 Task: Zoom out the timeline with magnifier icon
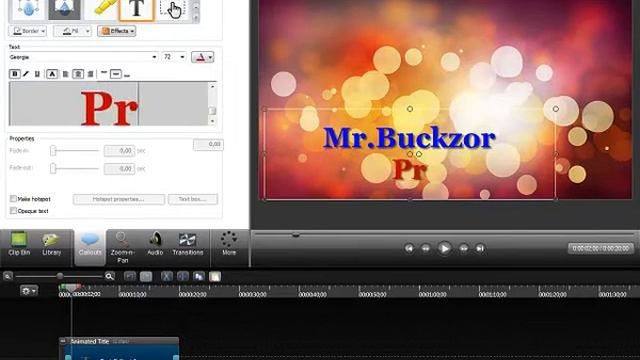(8, 276)
